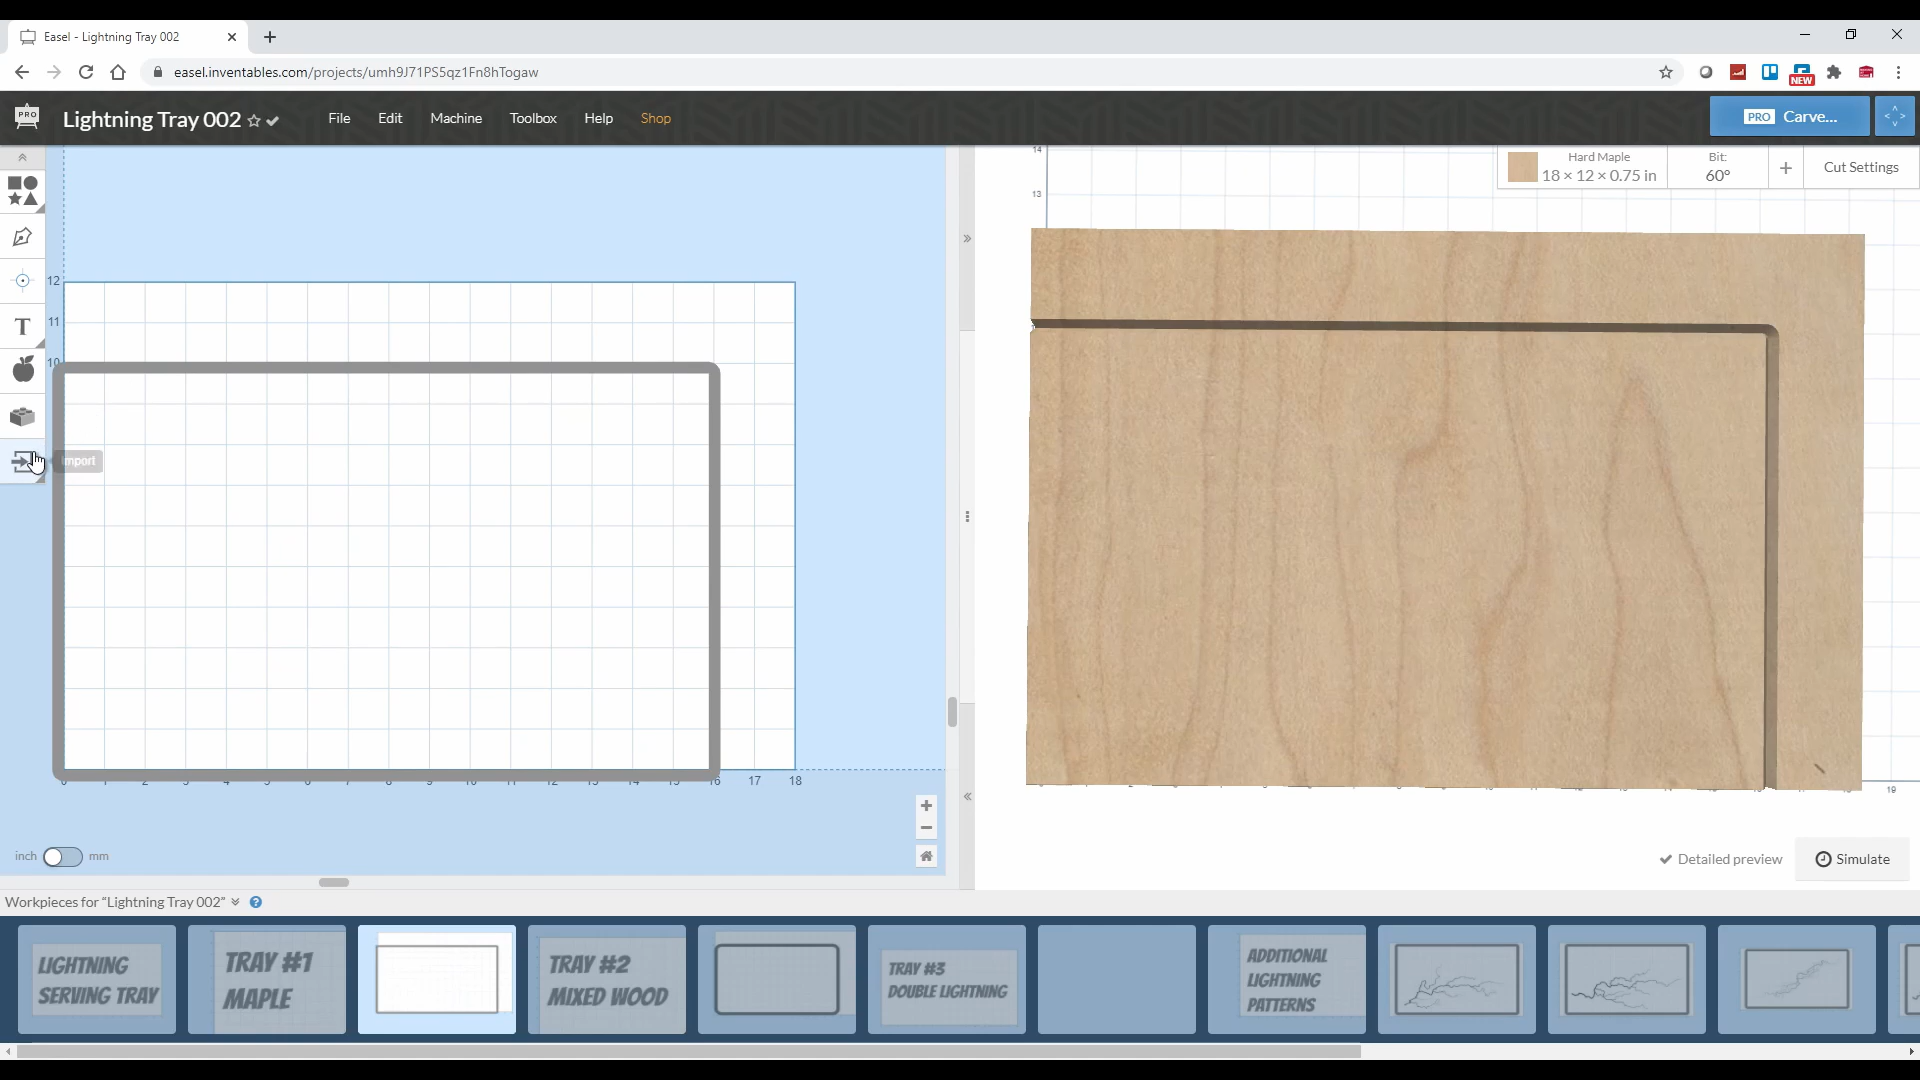1920x1080 pixels.
Task: Click the Pro Carve button
Action: [x=1789, y=117]
